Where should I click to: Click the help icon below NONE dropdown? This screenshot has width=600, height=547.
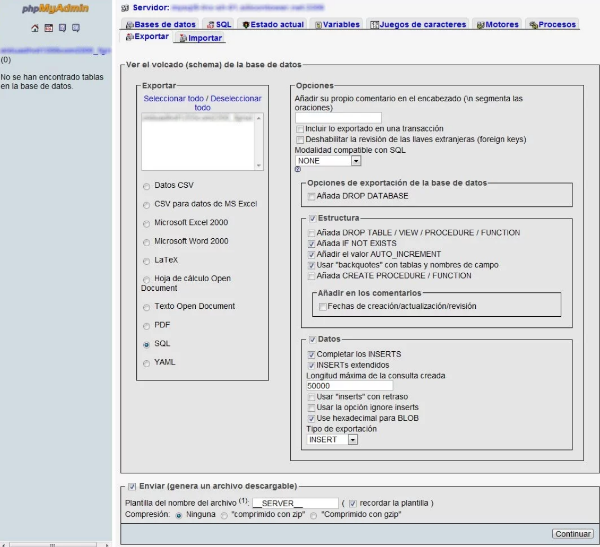298,169
